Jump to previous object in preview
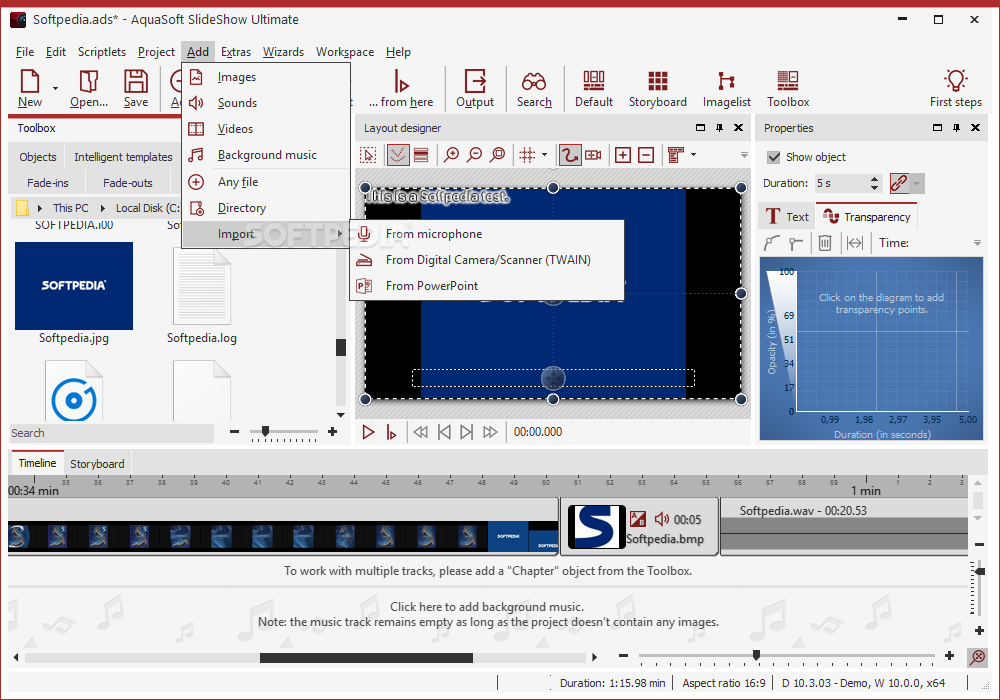The height and width of the screenshot is (700, 1000). (x=445, y=432)
